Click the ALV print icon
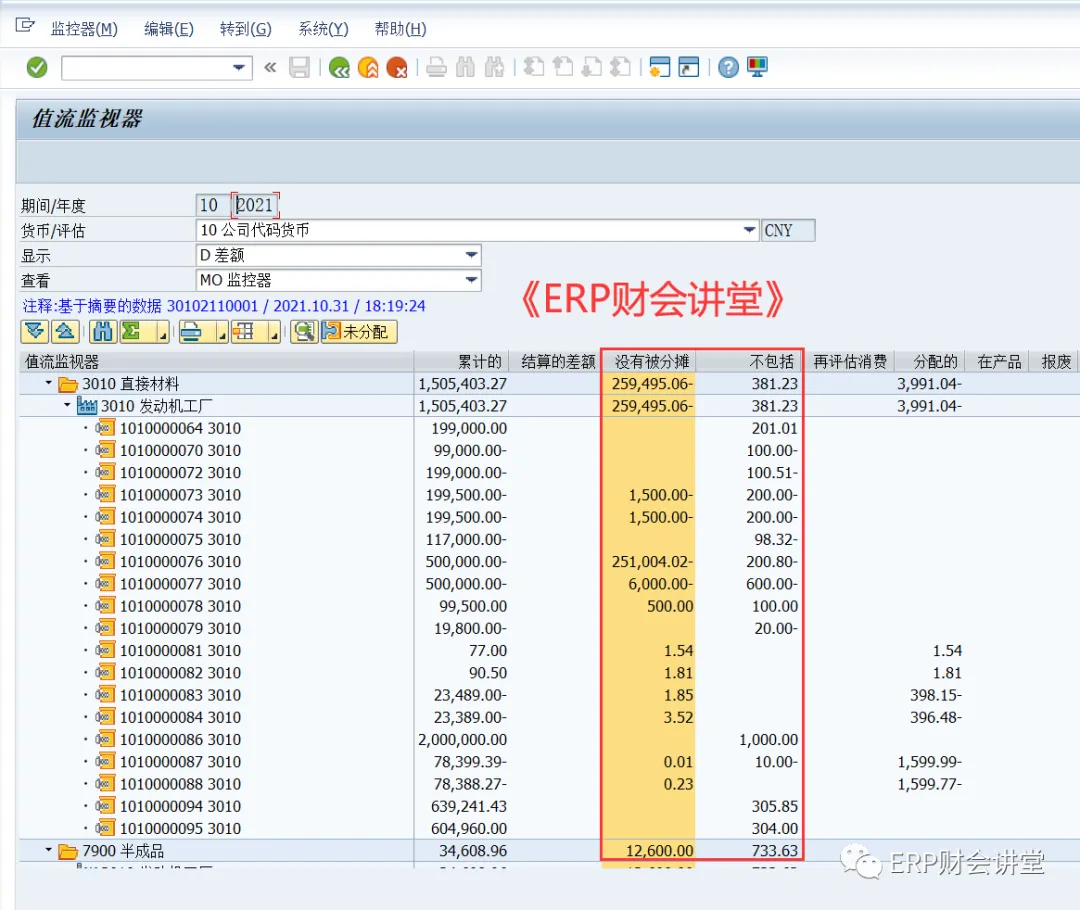The height and width of the screenshot is (910, 1080). pyautogui.click(x=191, y=332)
